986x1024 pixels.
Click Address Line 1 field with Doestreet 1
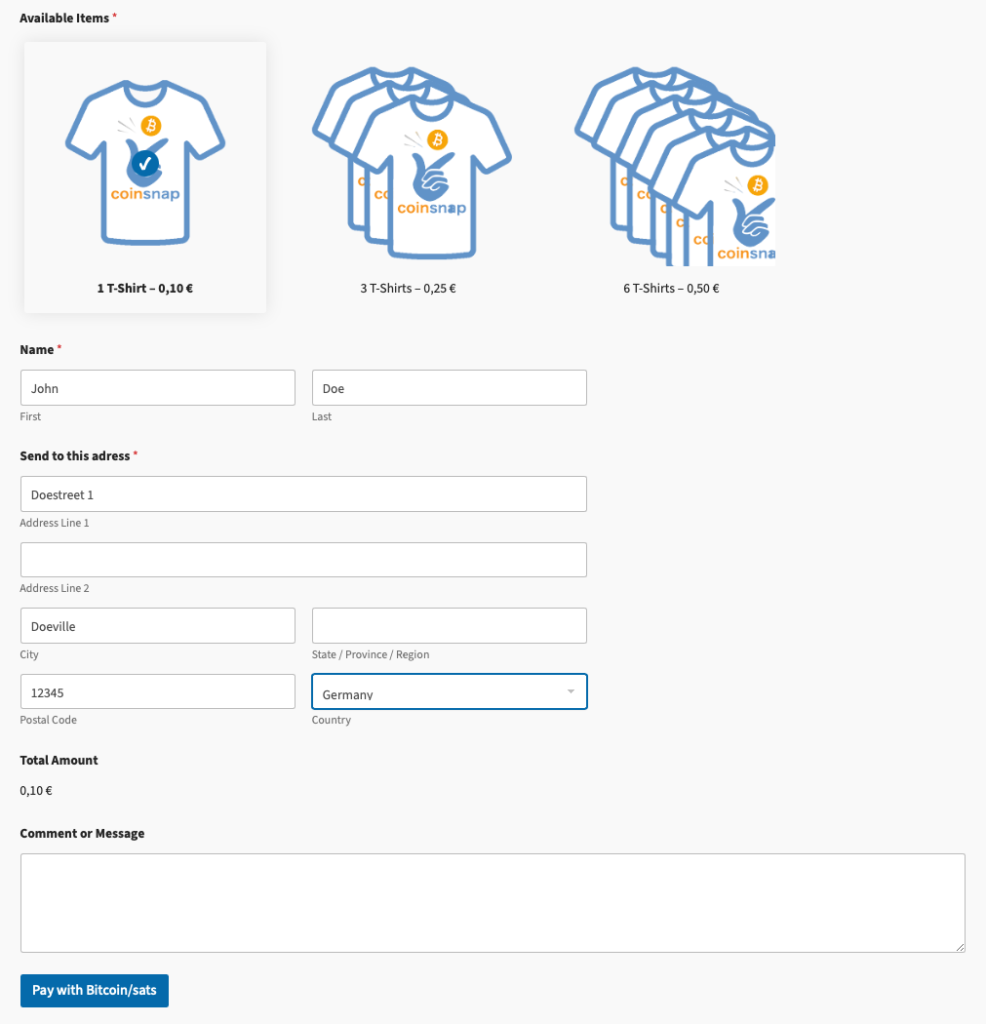(303, 494)
